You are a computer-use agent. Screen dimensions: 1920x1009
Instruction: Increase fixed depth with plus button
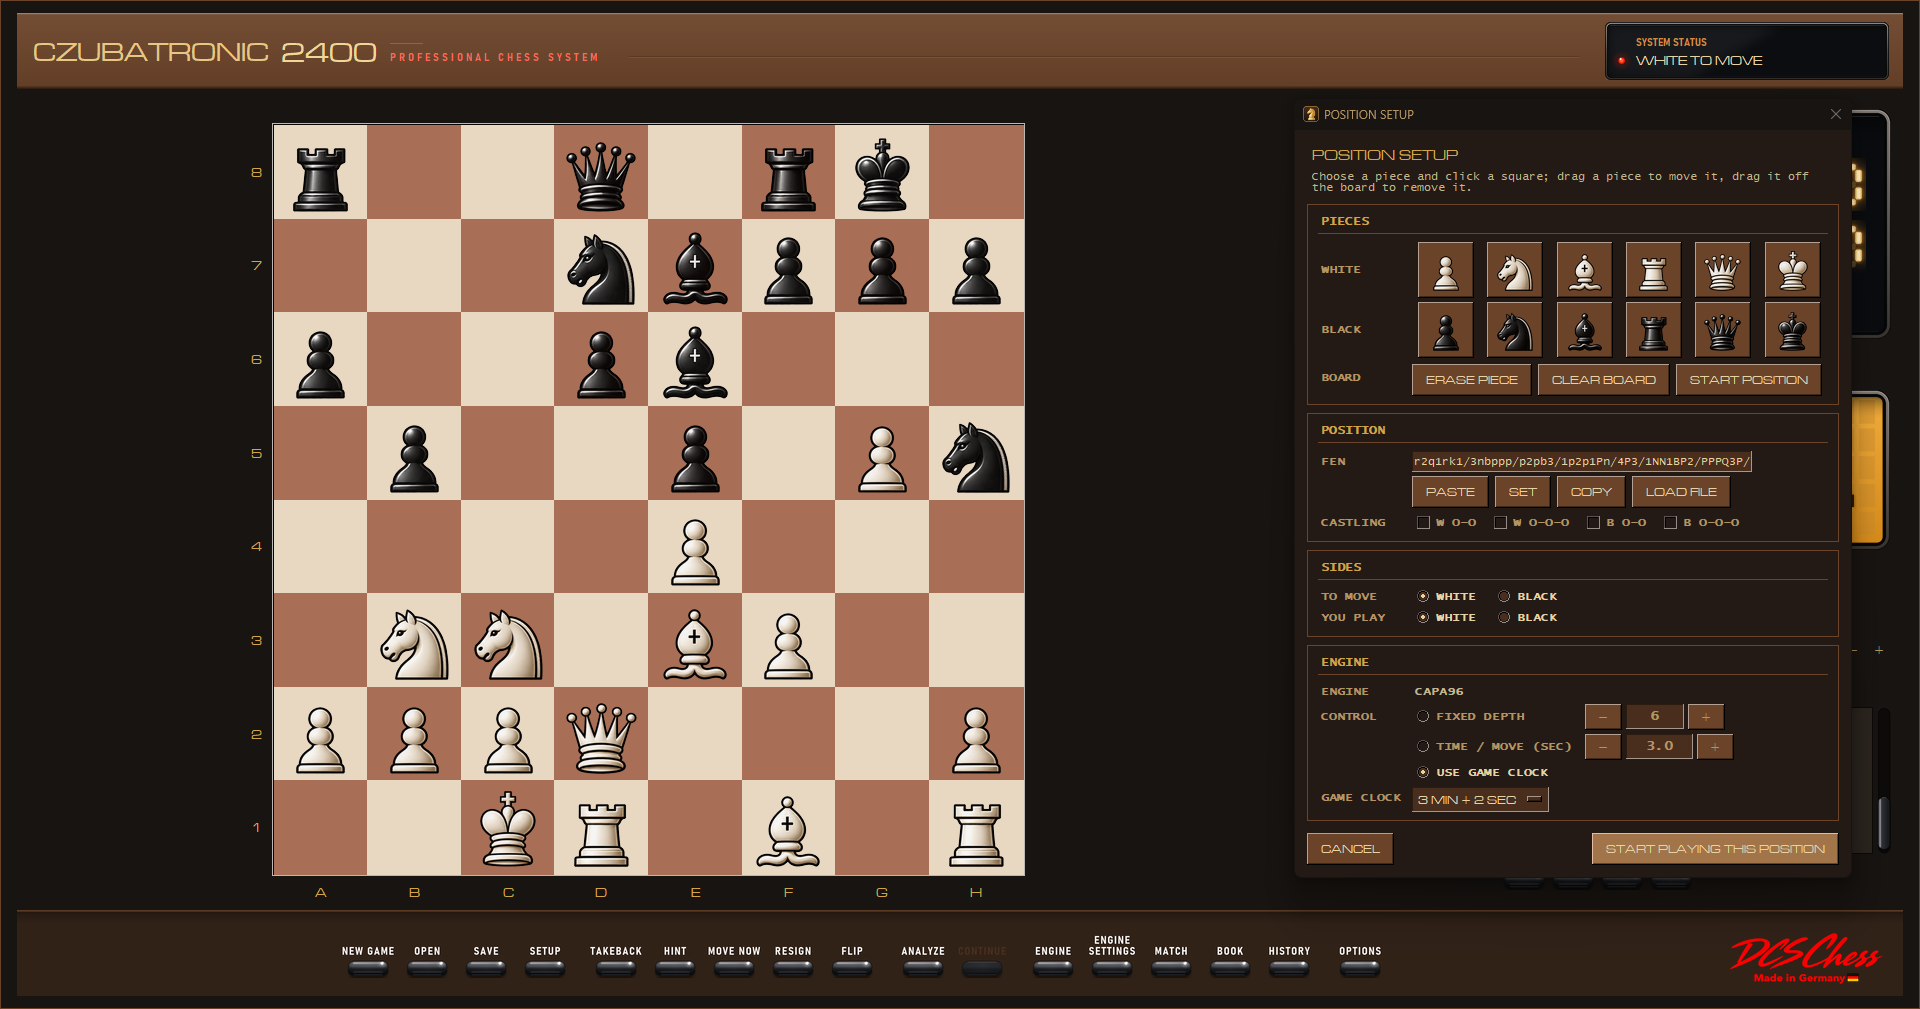pyautogui.click(x=1706, y=716)
